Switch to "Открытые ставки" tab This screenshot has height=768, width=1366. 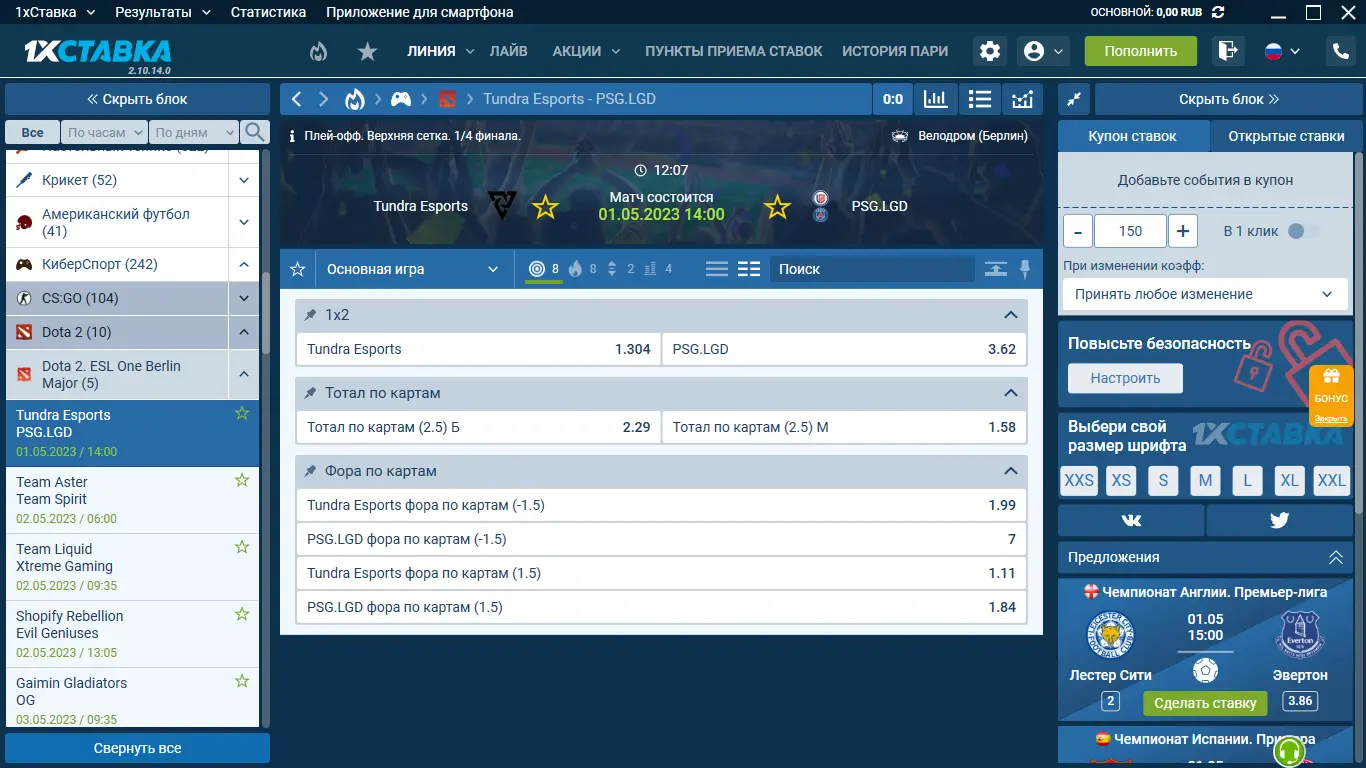tap(1285, 136)
